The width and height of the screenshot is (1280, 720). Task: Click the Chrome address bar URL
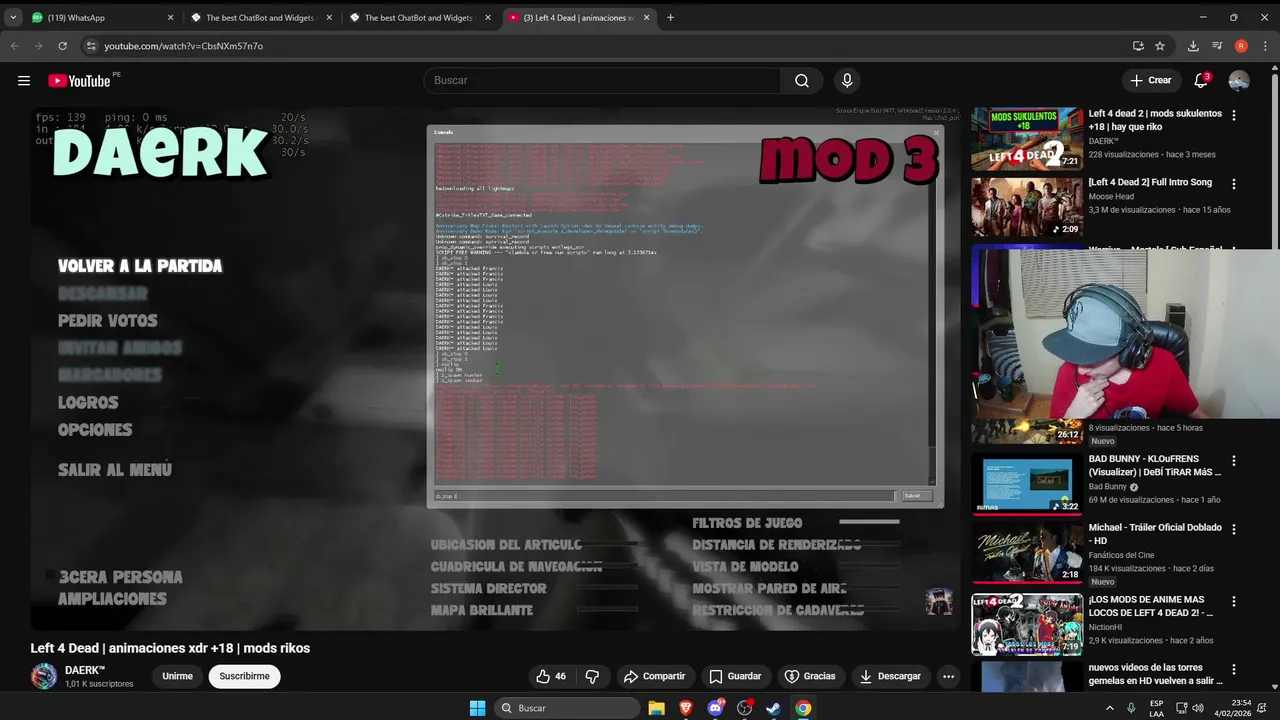tap(183, 46)
